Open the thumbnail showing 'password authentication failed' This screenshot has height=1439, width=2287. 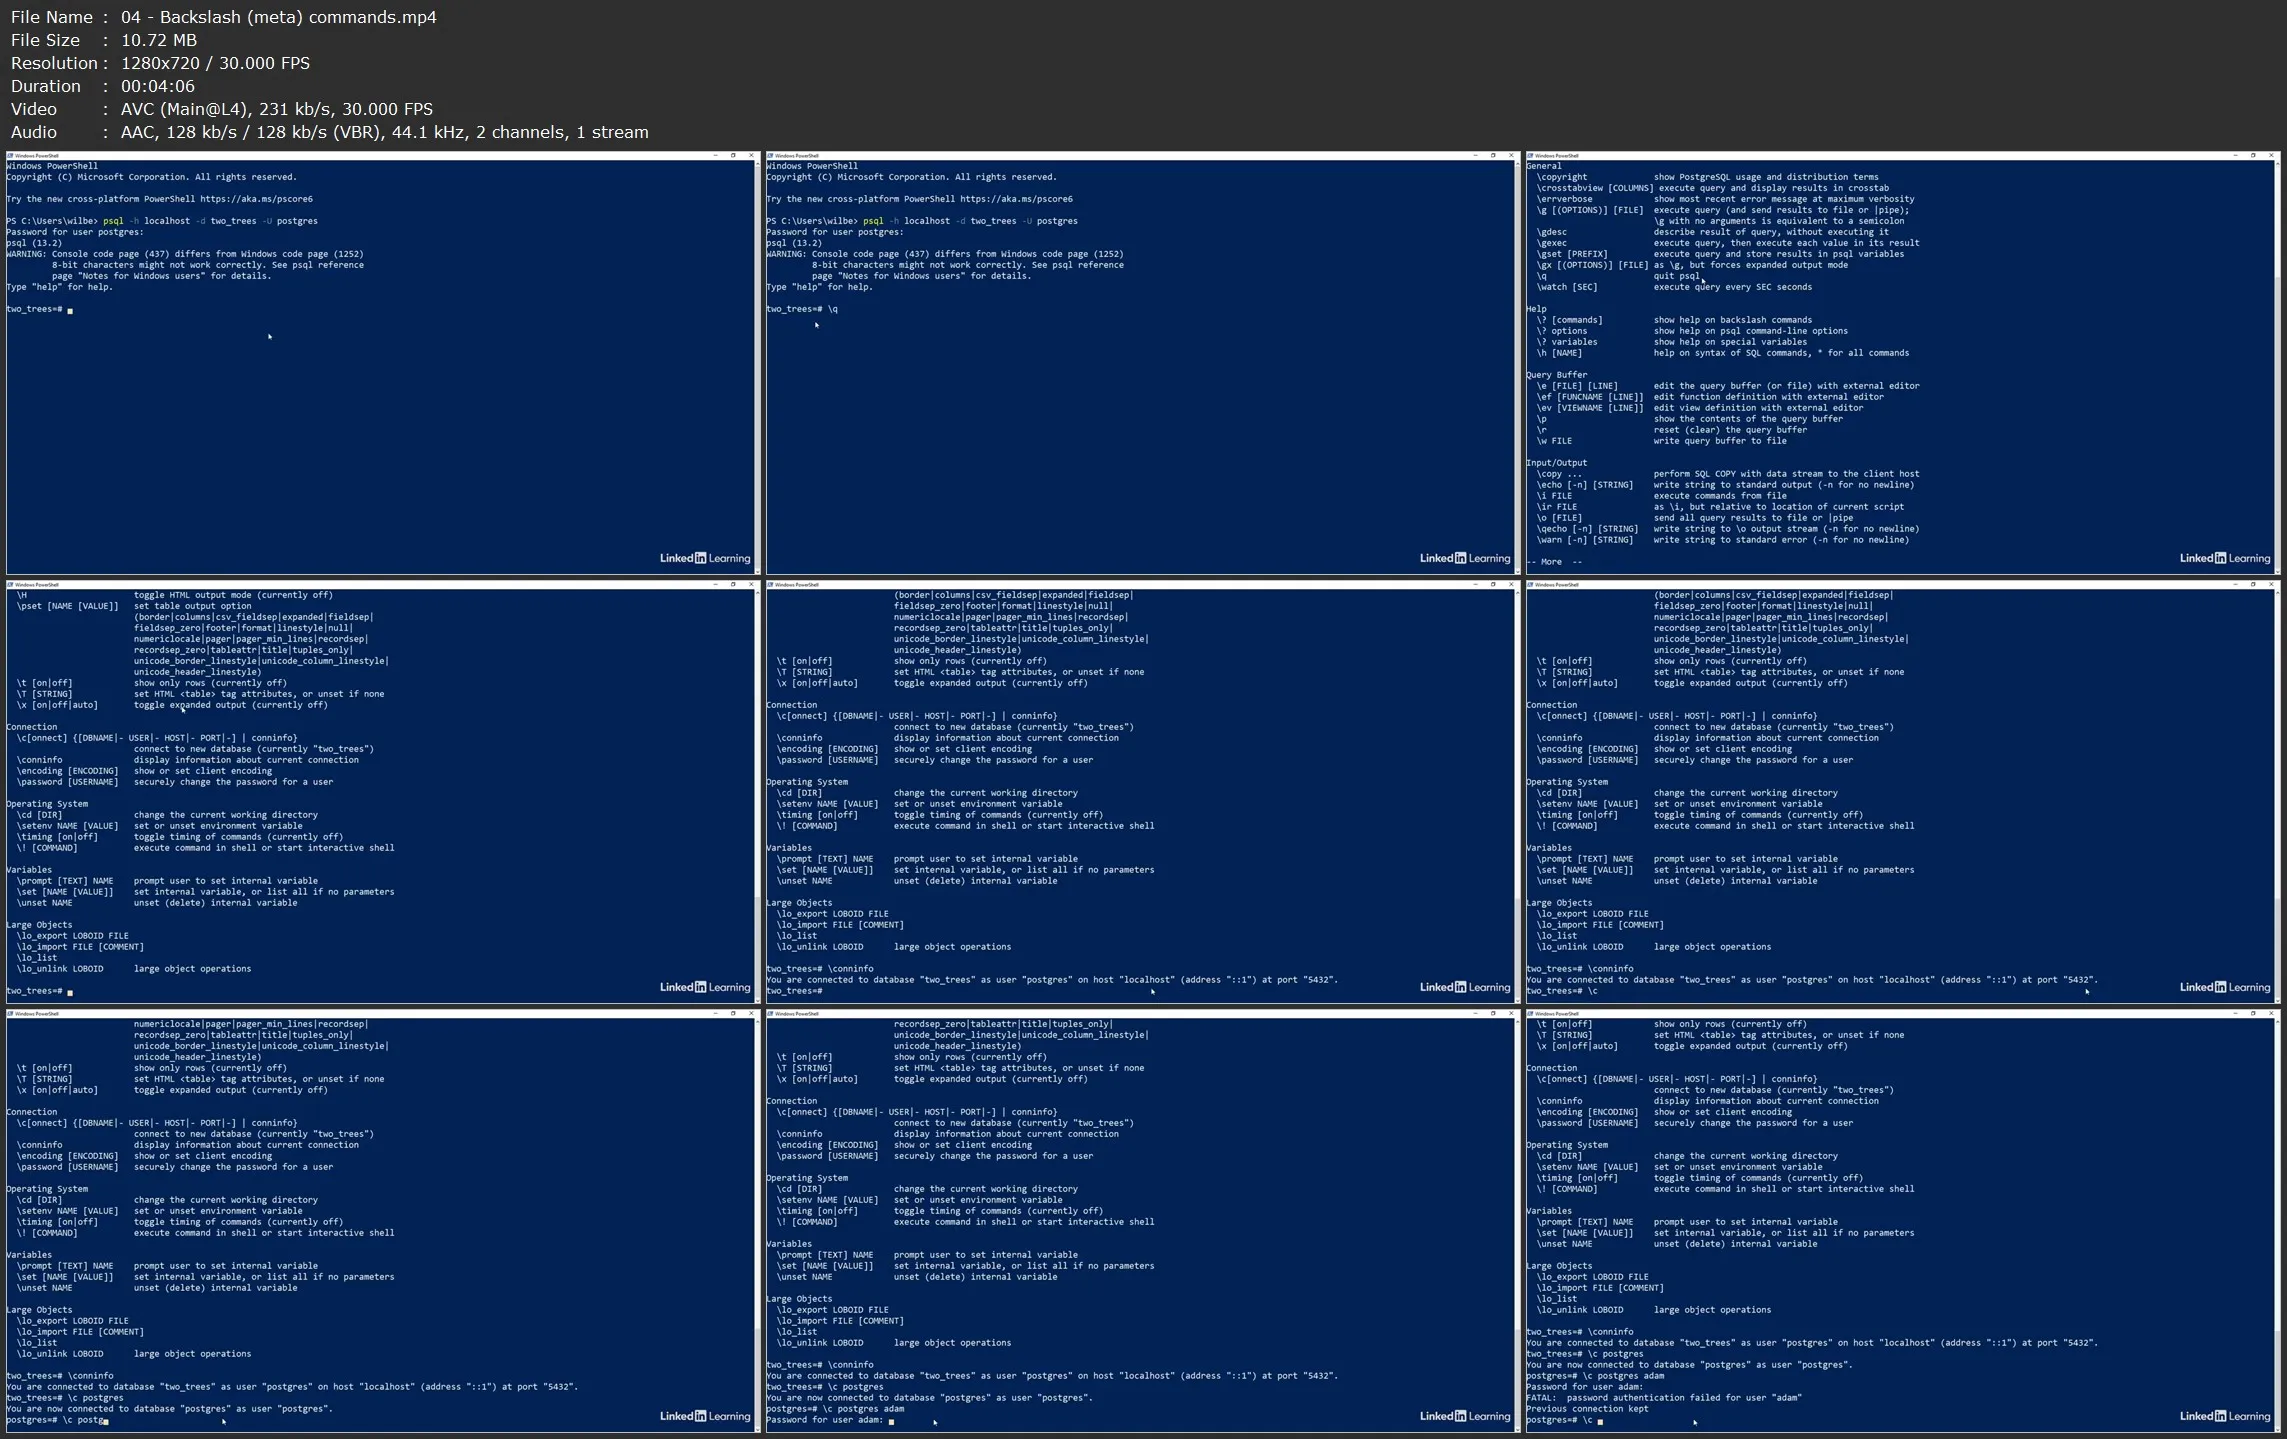1901,1222
